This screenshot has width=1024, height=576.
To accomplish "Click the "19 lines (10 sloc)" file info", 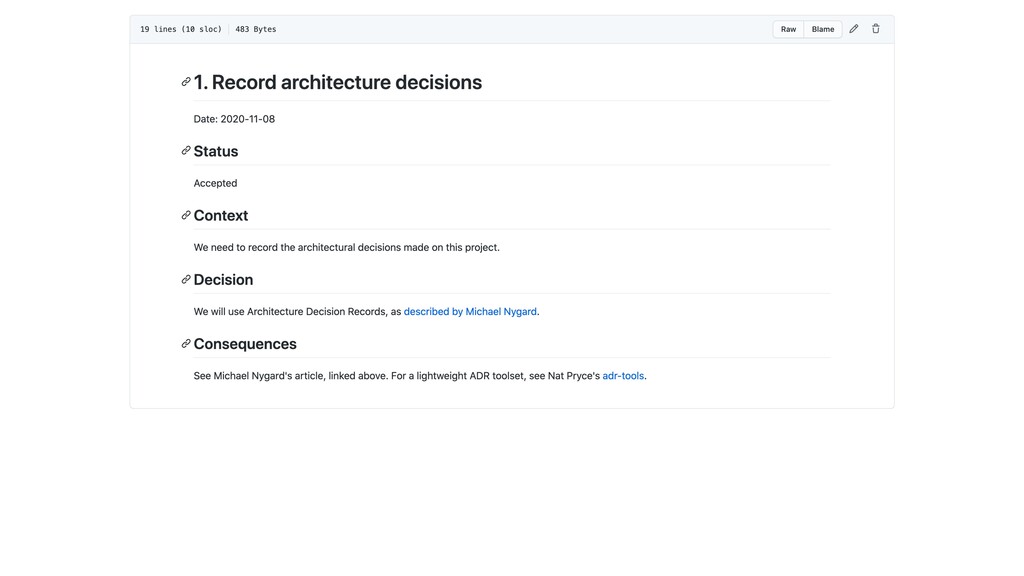I will [x=181, y=29].
